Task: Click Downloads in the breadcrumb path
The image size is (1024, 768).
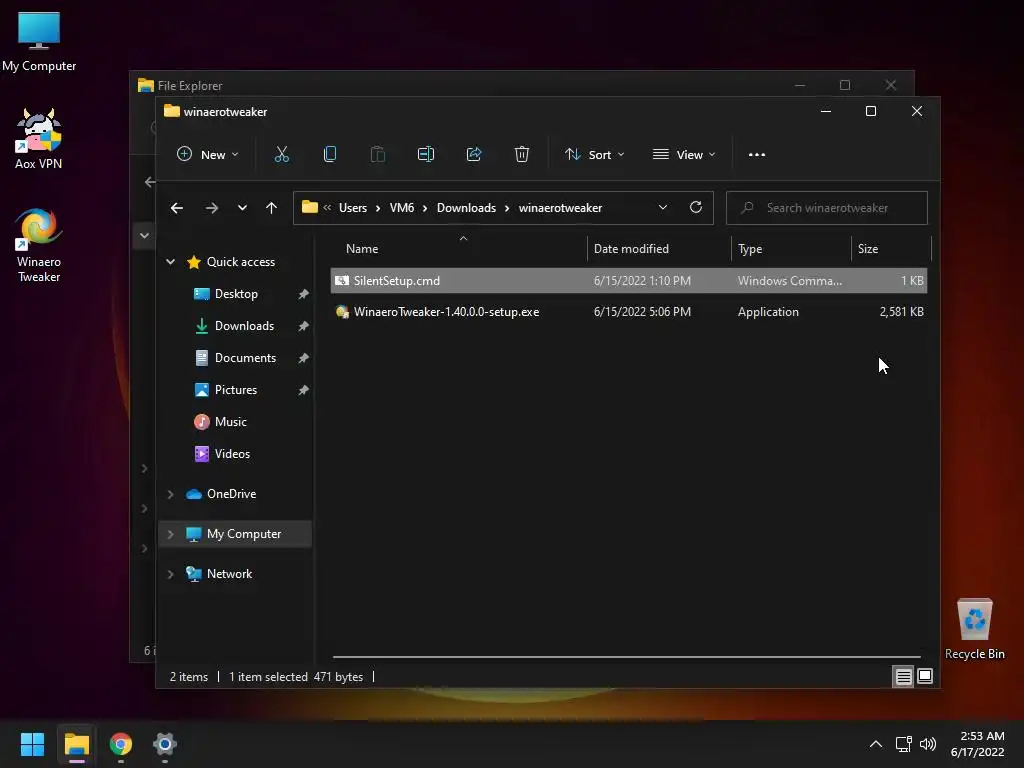Action: tap(466, 208)
